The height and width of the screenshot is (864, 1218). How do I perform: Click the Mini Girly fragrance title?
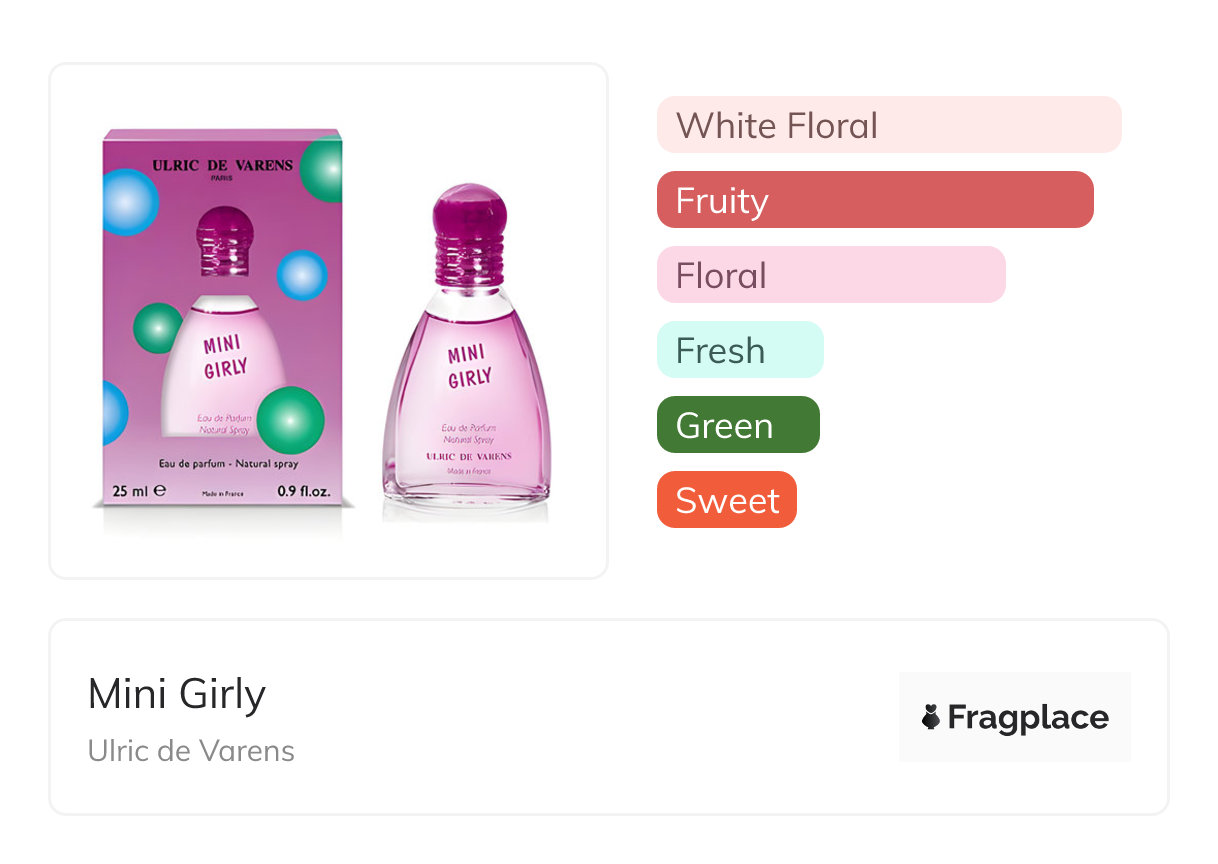click(x=177, y=694)
